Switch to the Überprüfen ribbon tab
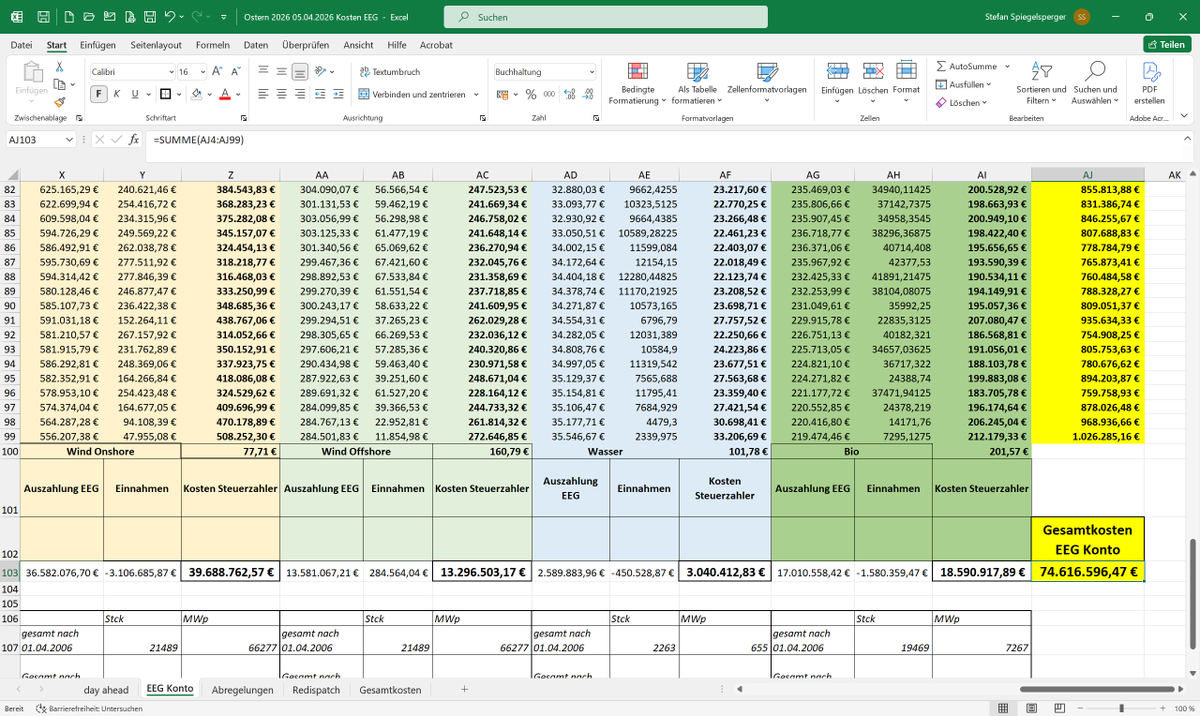Viewport: 1200px width, 716px height. click(306, 45)
